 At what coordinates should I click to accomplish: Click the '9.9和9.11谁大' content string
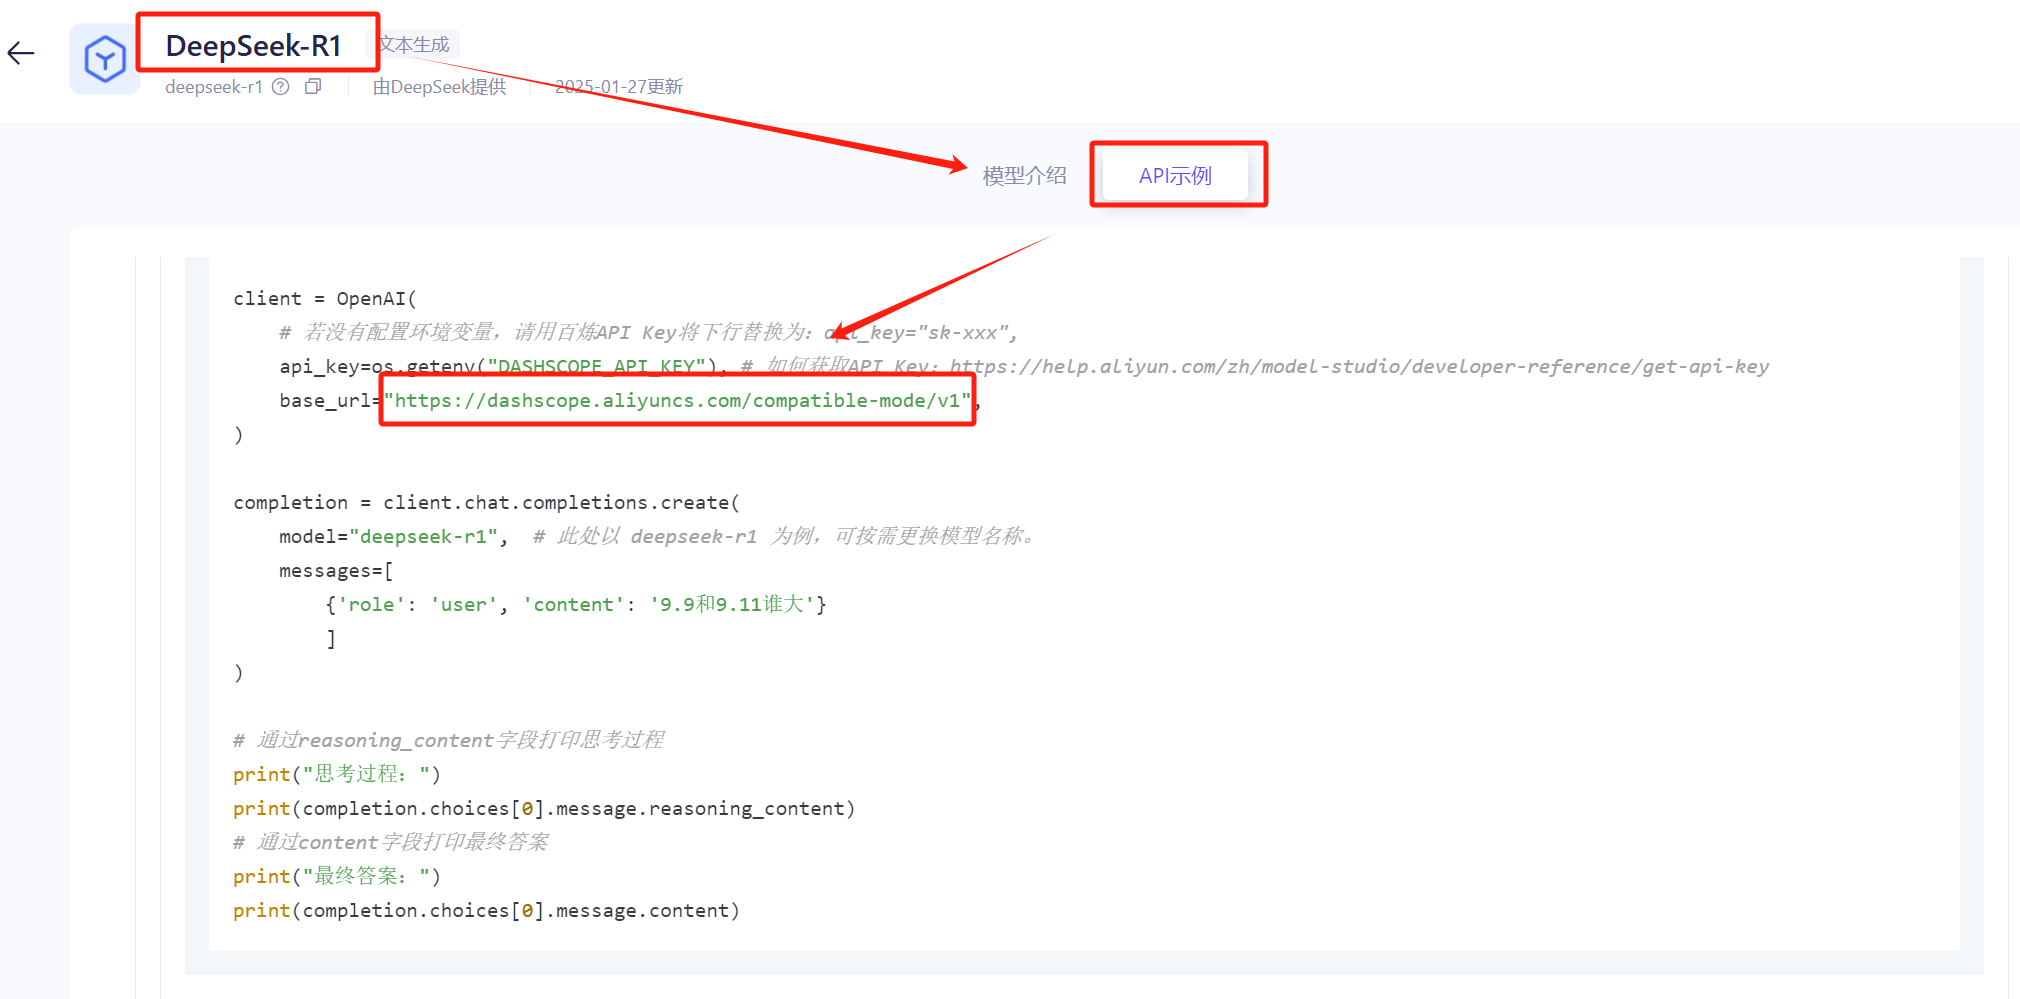(732, 605)
